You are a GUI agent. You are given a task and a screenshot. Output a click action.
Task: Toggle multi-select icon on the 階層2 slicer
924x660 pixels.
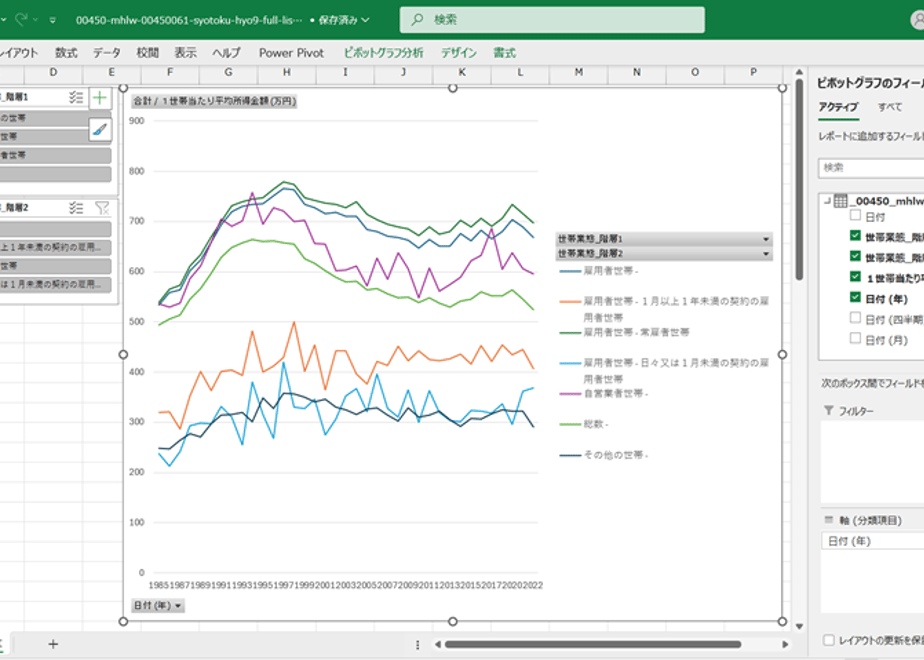[76, 207]
